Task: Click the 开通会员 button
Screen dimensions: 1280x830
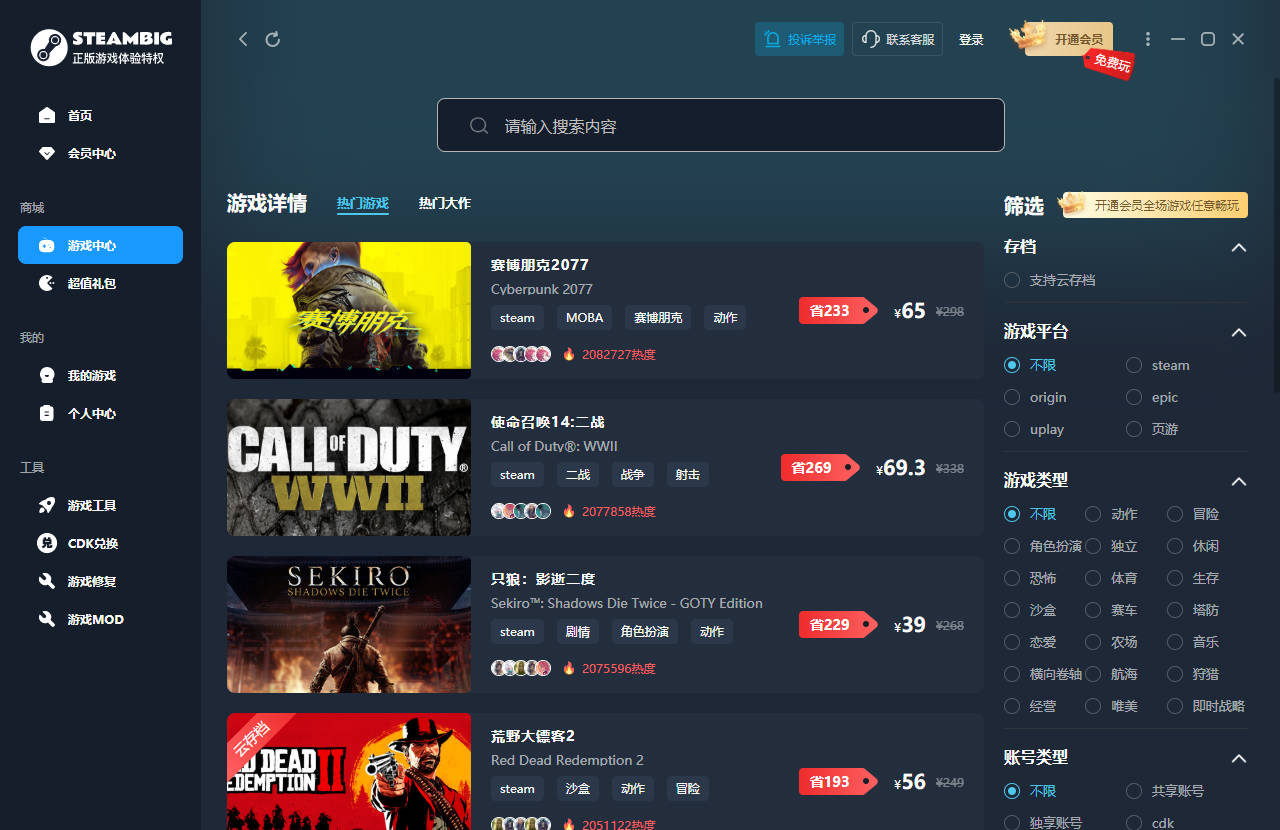Action: coord(1069,40)
